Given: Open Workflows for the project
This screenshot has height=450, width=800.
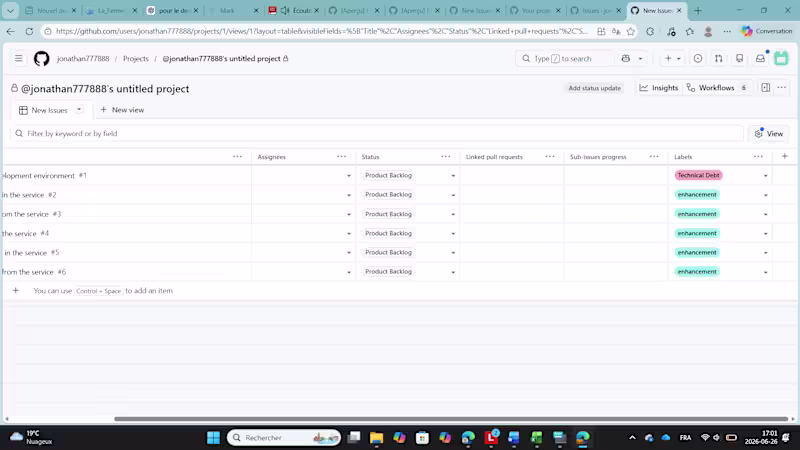Looking at the screenshot, I should click(x=717, y=88).
